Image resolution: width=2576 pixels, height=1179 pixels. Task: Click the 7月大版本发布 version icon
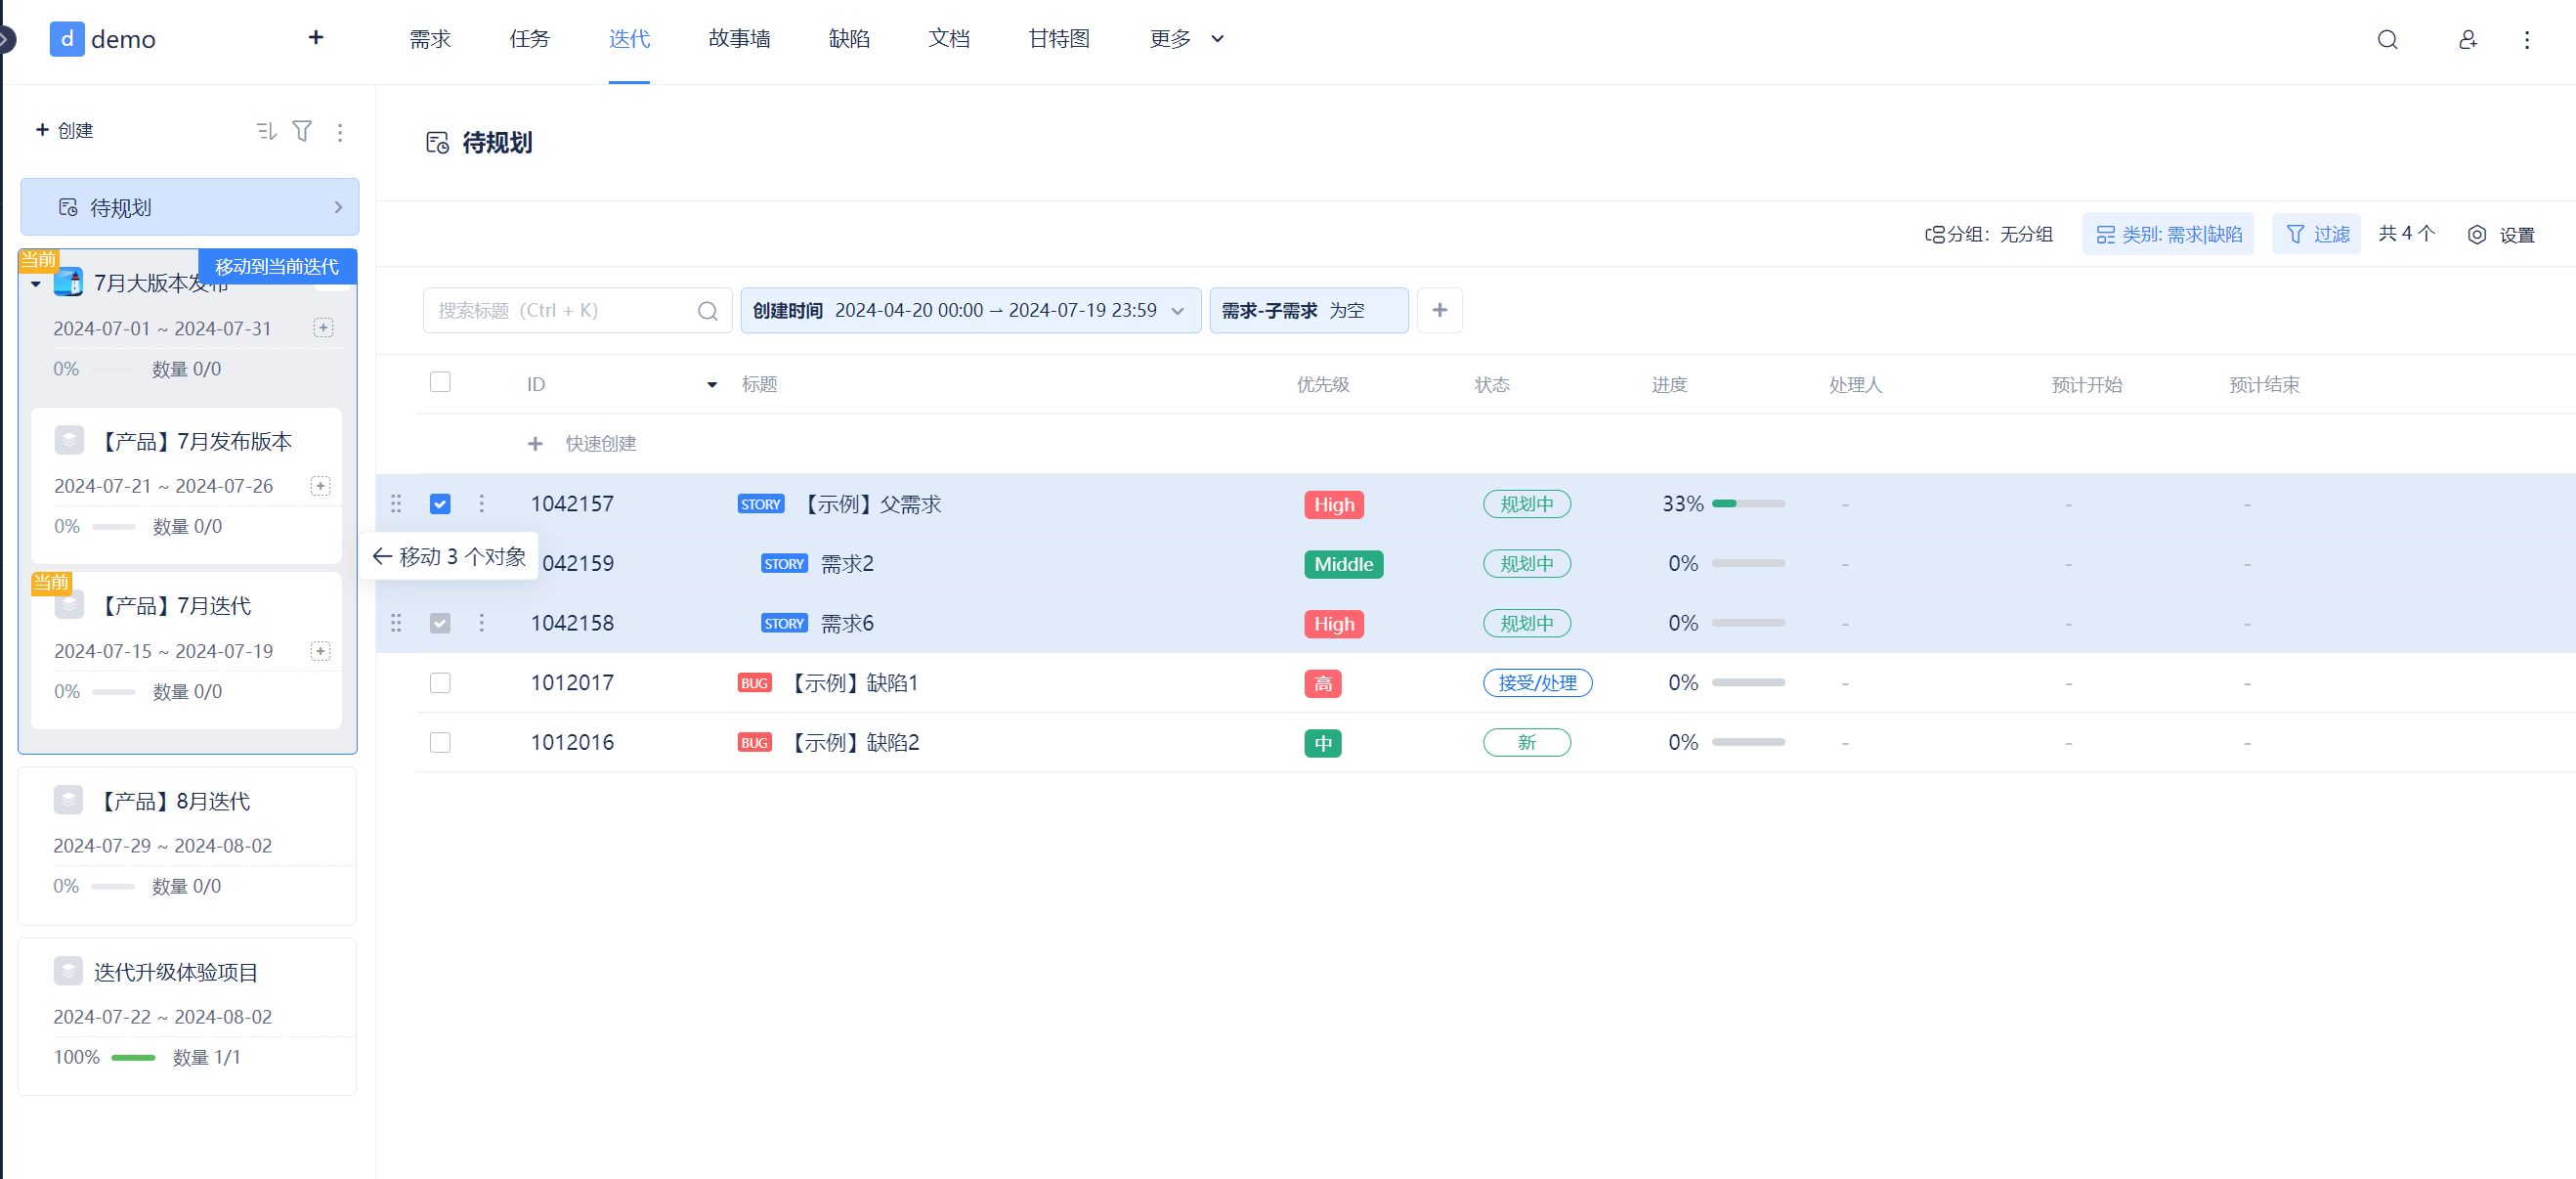point(68,282)
